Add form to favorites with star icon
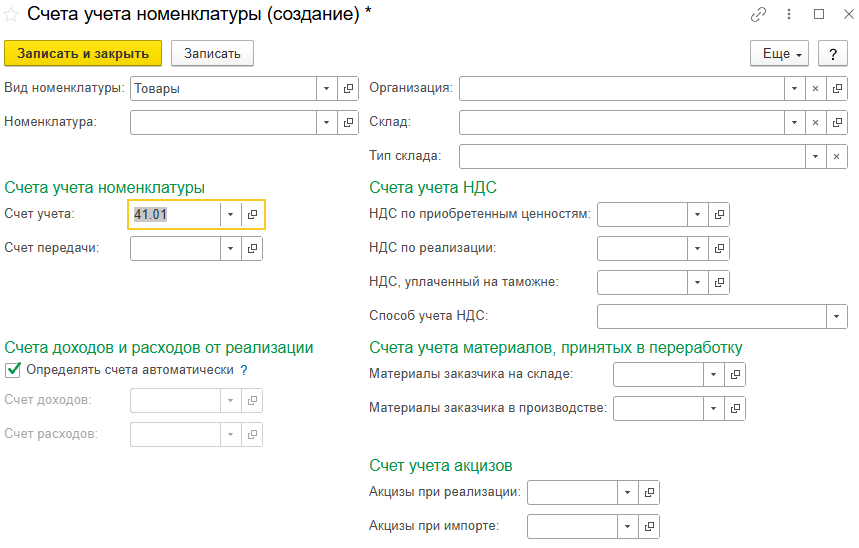The image size is (859, 548). [x=11, y=15]
